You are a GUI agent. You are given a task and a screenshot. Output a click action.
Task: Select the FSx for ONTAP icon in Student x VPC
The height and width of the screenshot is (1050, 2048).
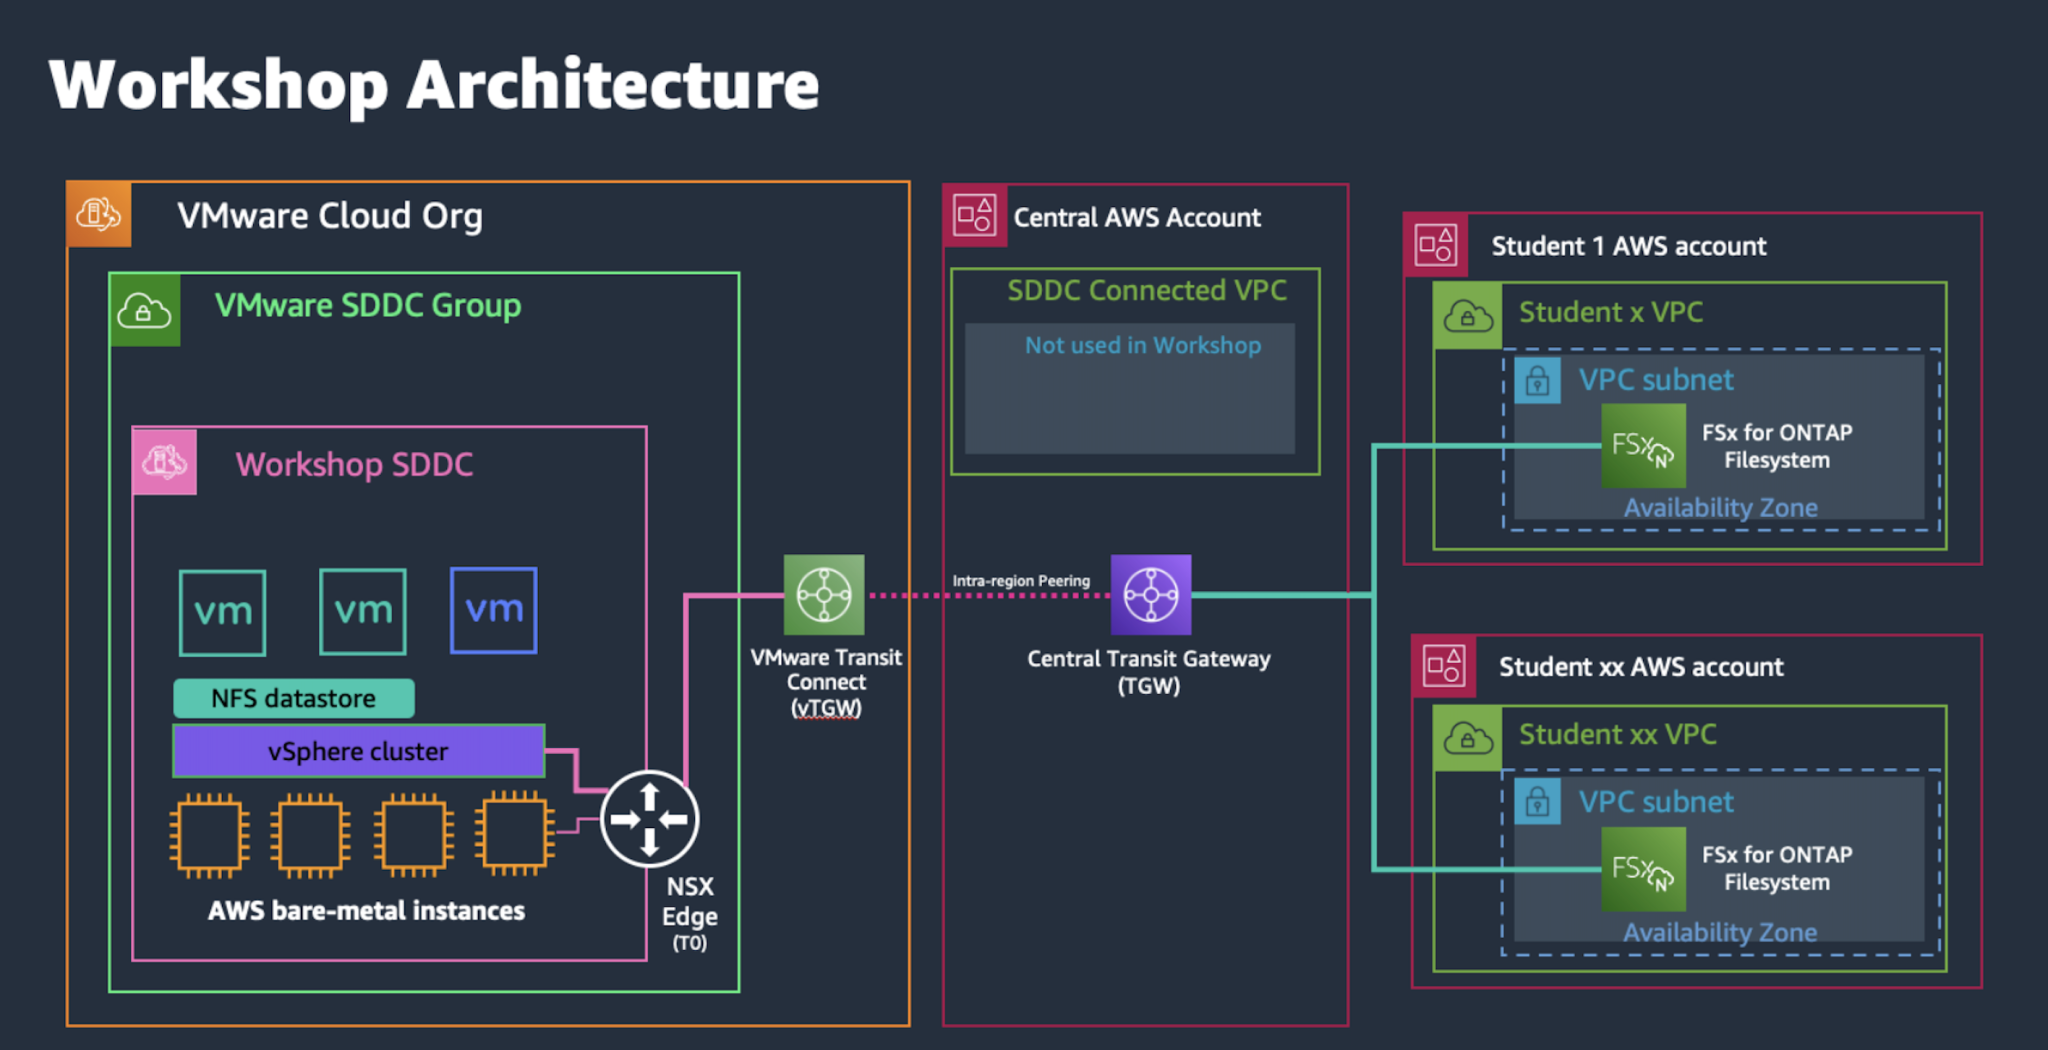coord(1643,443)
